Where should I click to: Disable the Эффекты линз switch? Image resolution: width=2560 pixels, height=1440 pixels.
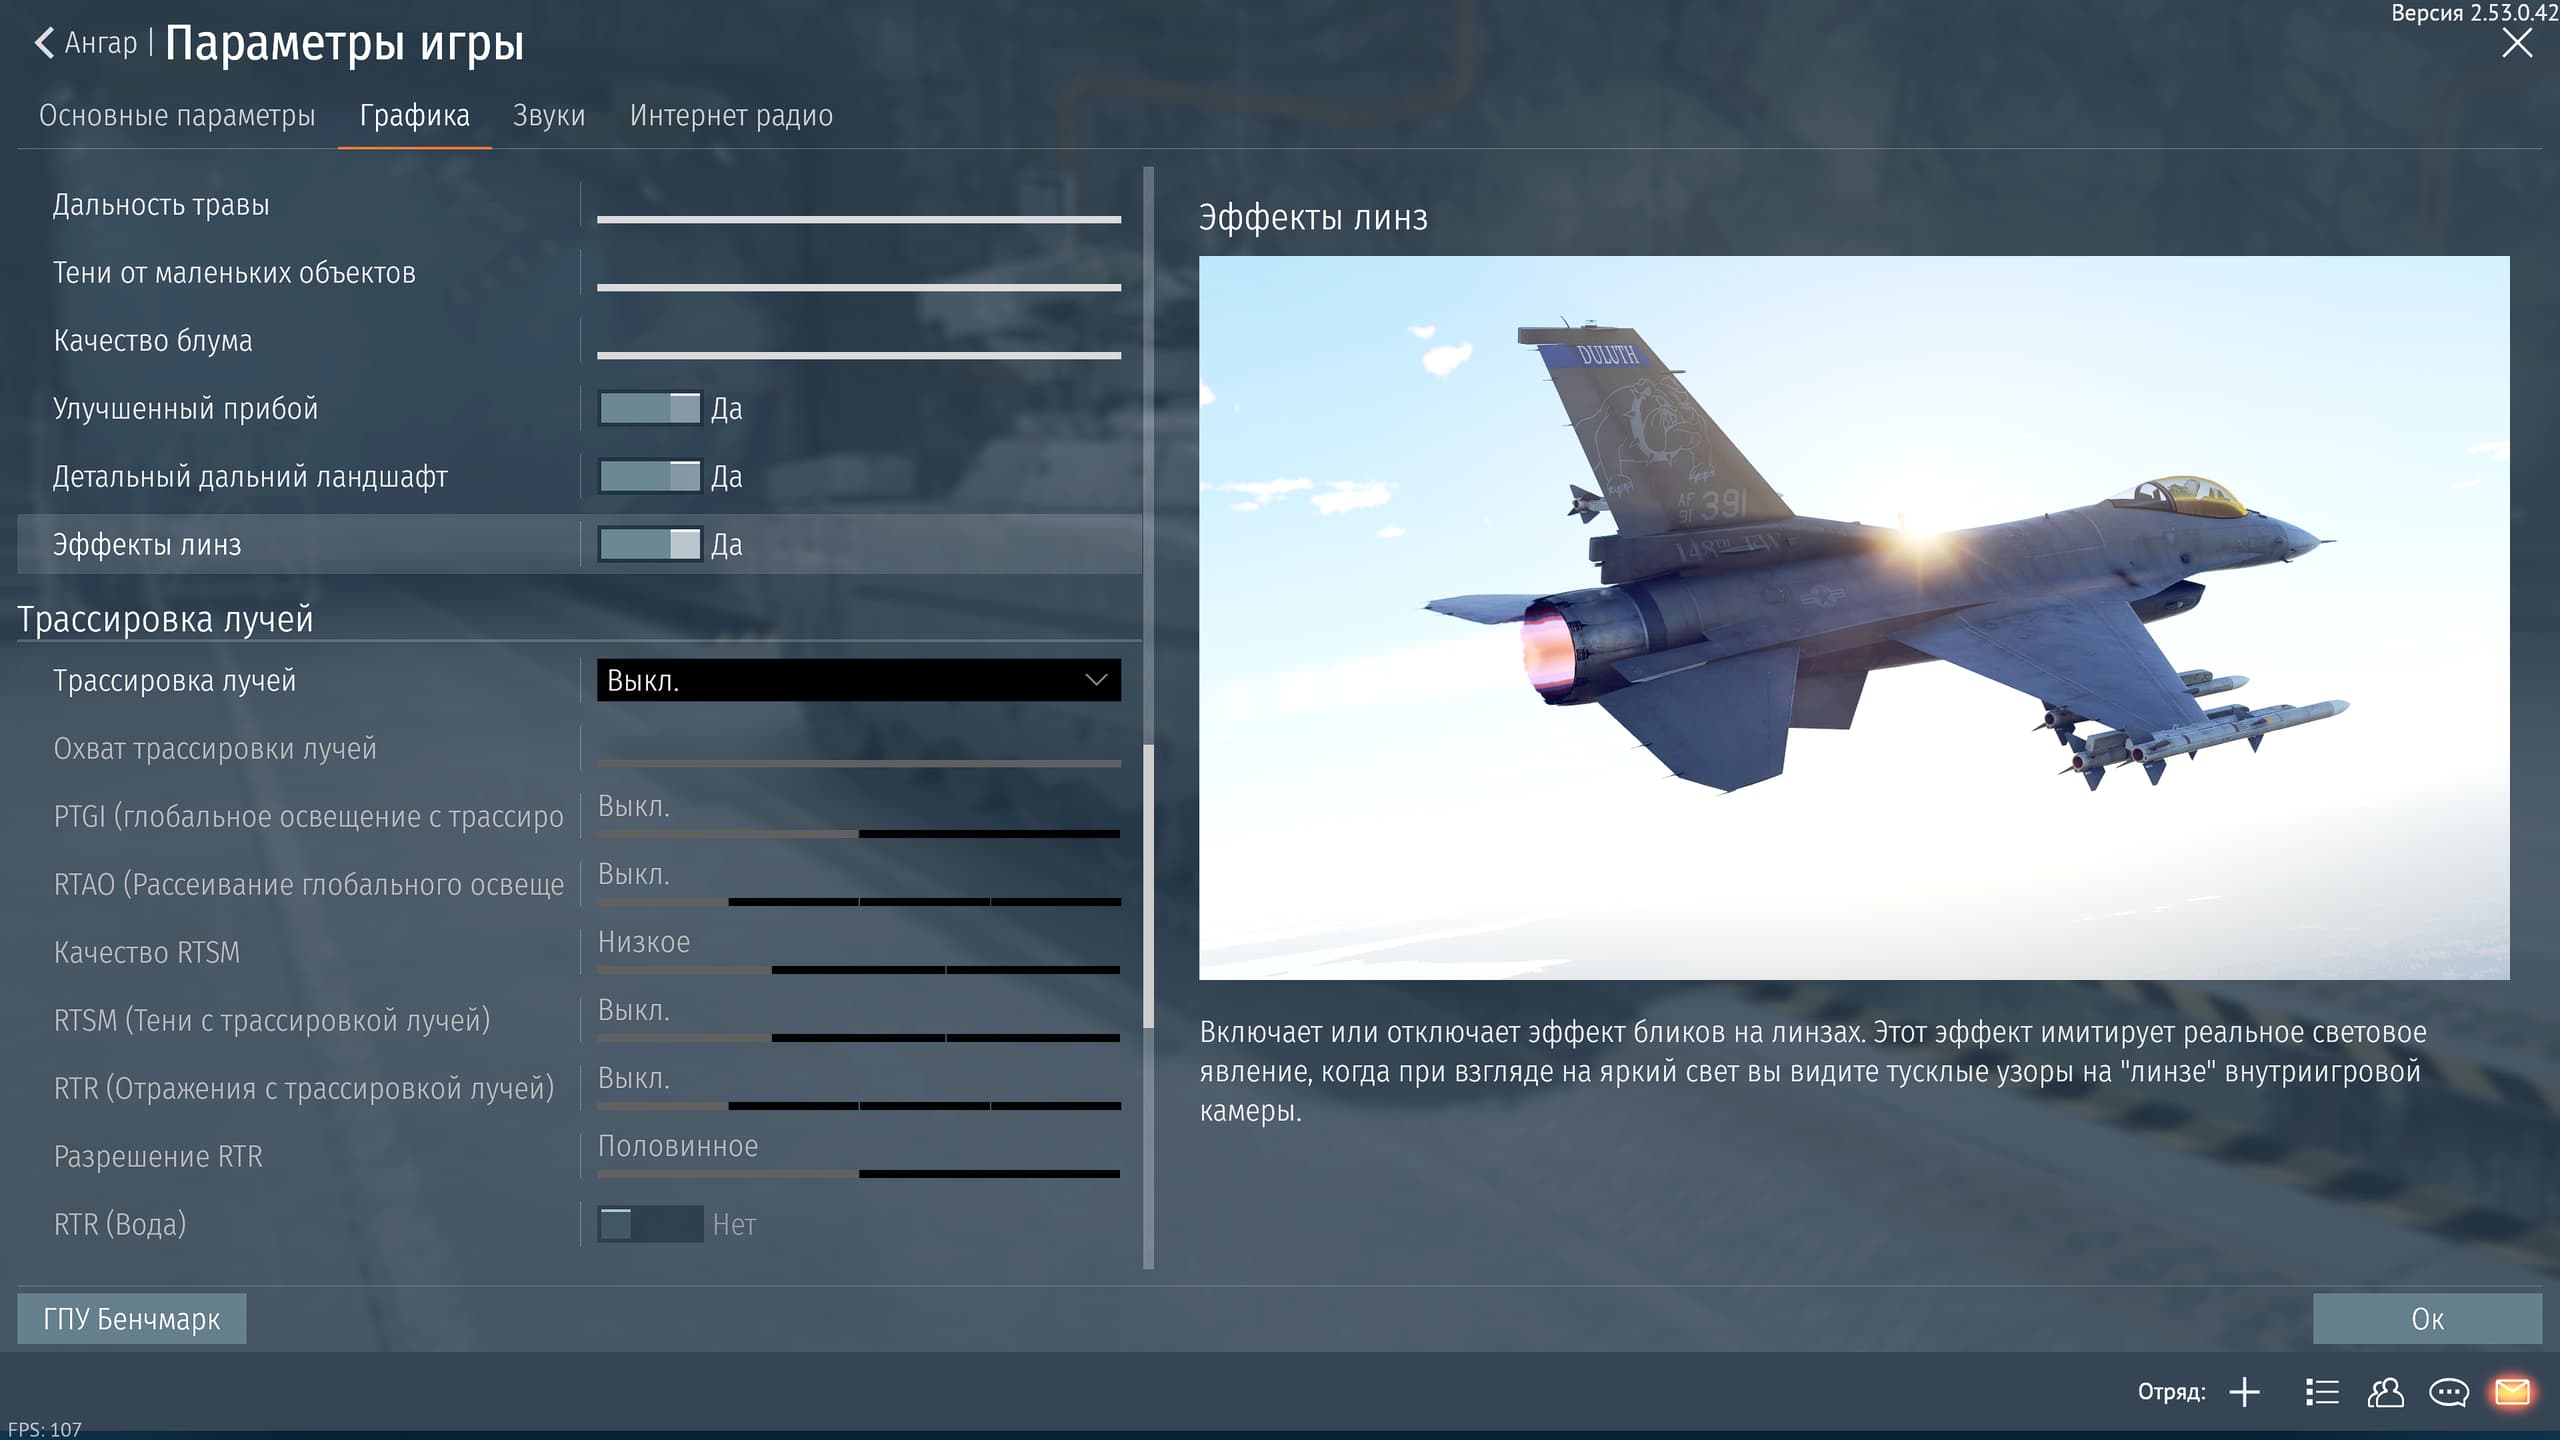click(x=650, y=544)
